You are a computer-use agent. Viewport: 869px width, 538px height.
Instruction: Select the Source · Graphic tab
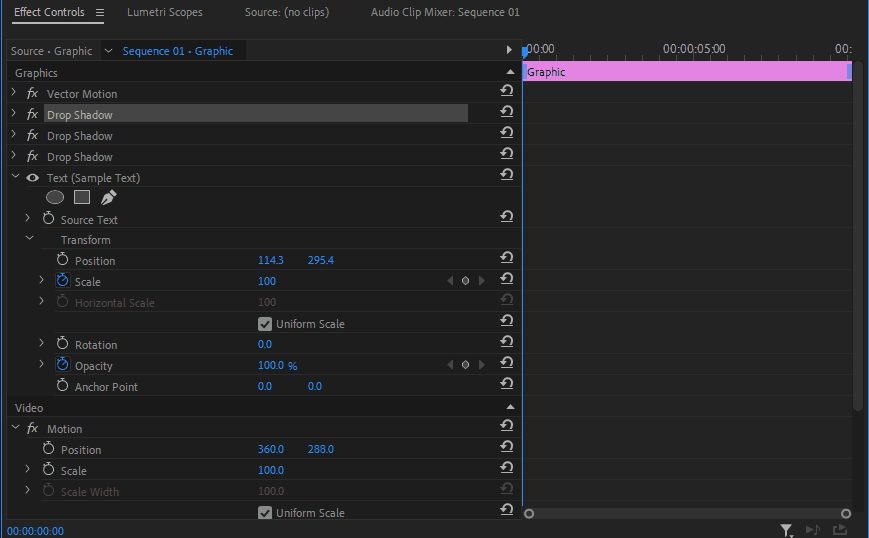52,51
